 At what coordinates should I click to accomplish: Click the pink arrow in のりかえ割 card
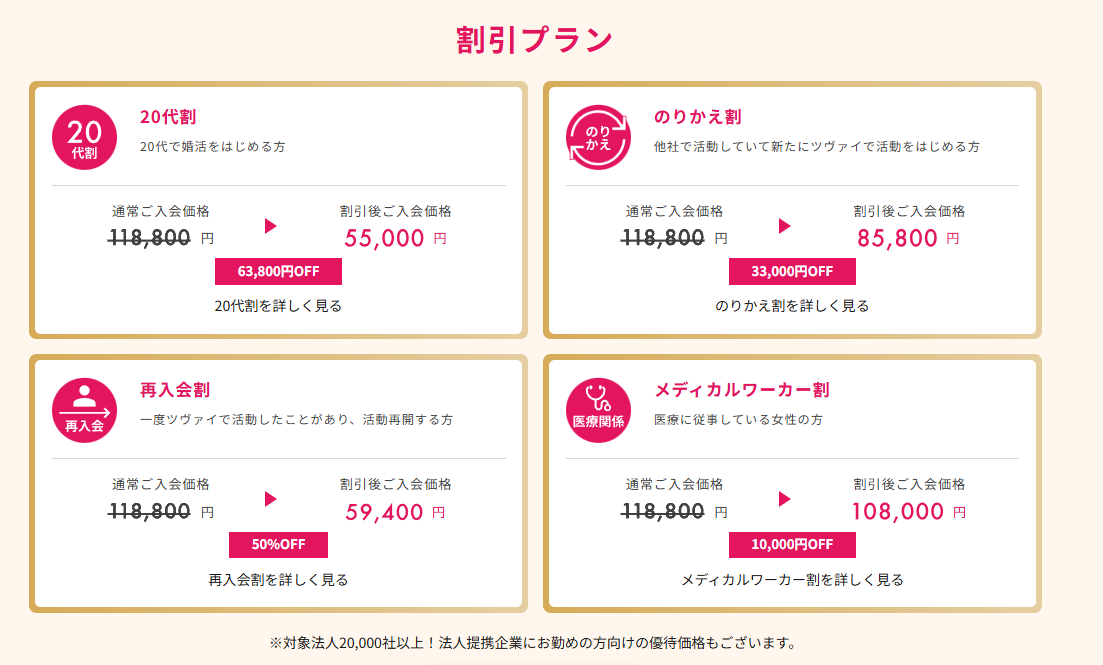[x=784, y=226]
